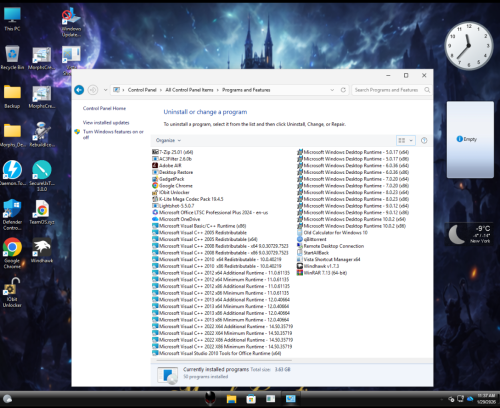Open TeamOS.xyz desktop shortcut

[x=42, y=212]
